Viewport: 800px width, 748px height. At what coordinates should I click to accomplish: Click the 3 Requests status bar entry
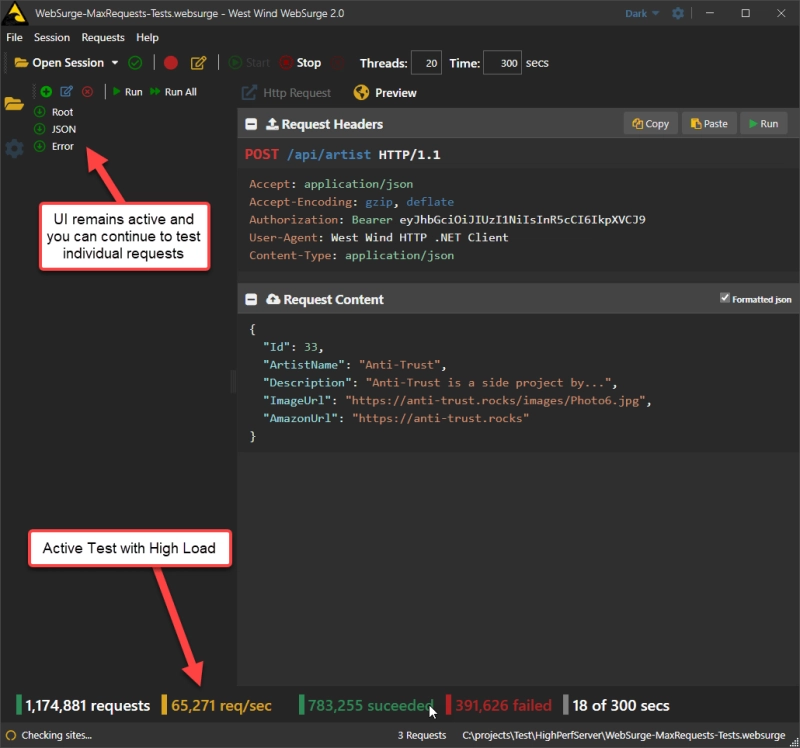pyautogui.click(x=421, y=735)
